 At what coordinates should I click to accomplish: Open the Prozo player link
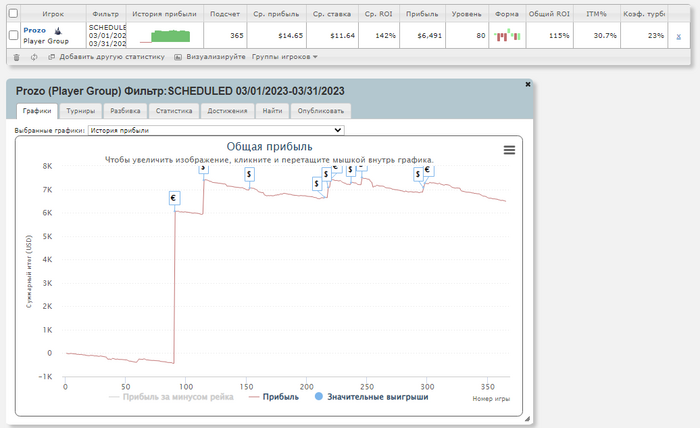coord(34,30)
